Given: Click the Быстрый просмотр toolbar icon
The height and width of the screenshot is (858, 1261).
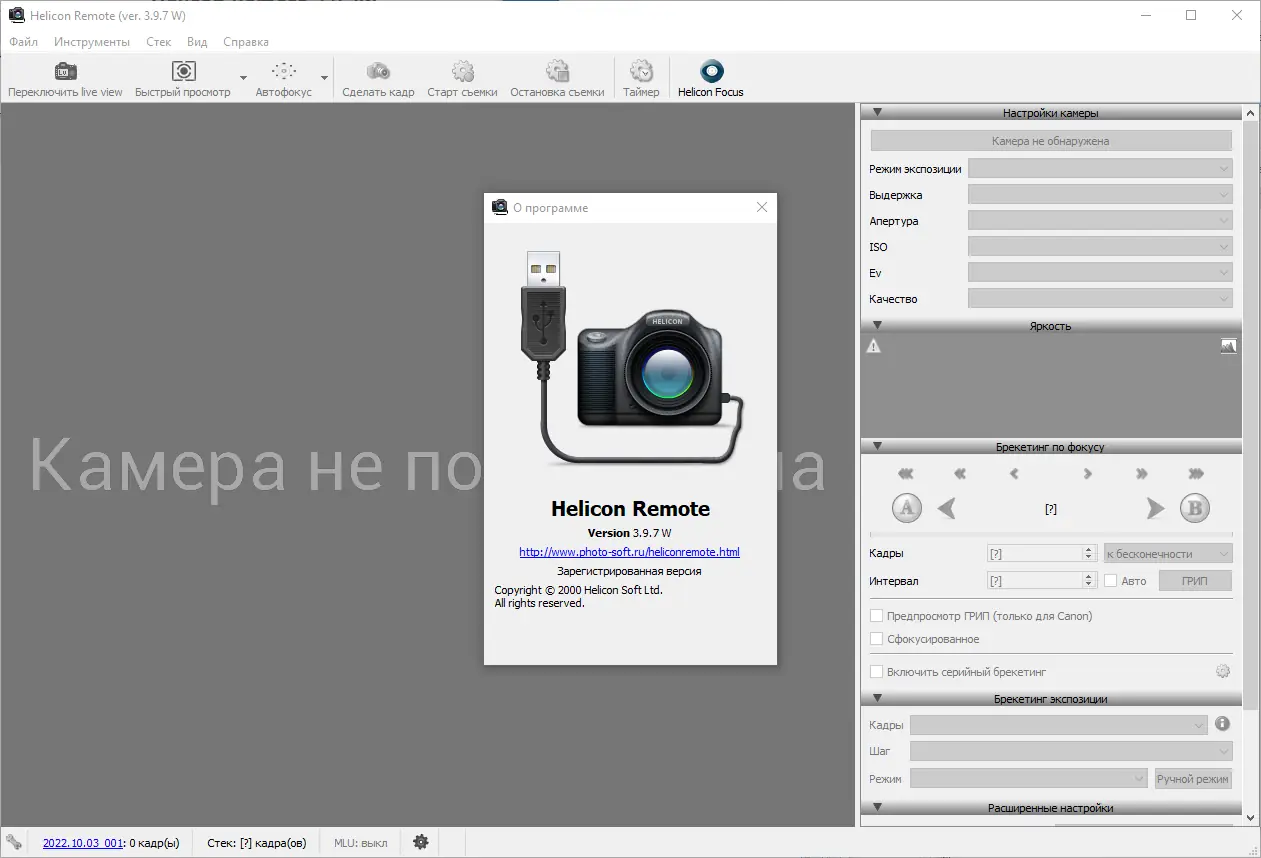Looking at the screenshot, I should pyautogui.click(x=183, y=71).
